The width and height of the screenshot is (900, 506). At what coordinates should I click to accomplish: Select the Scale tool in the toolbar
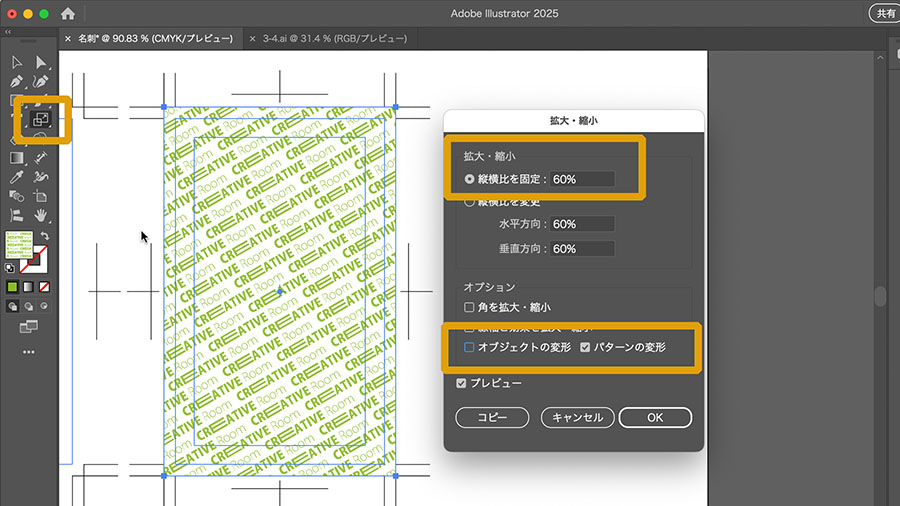click(x=41, y=119)
